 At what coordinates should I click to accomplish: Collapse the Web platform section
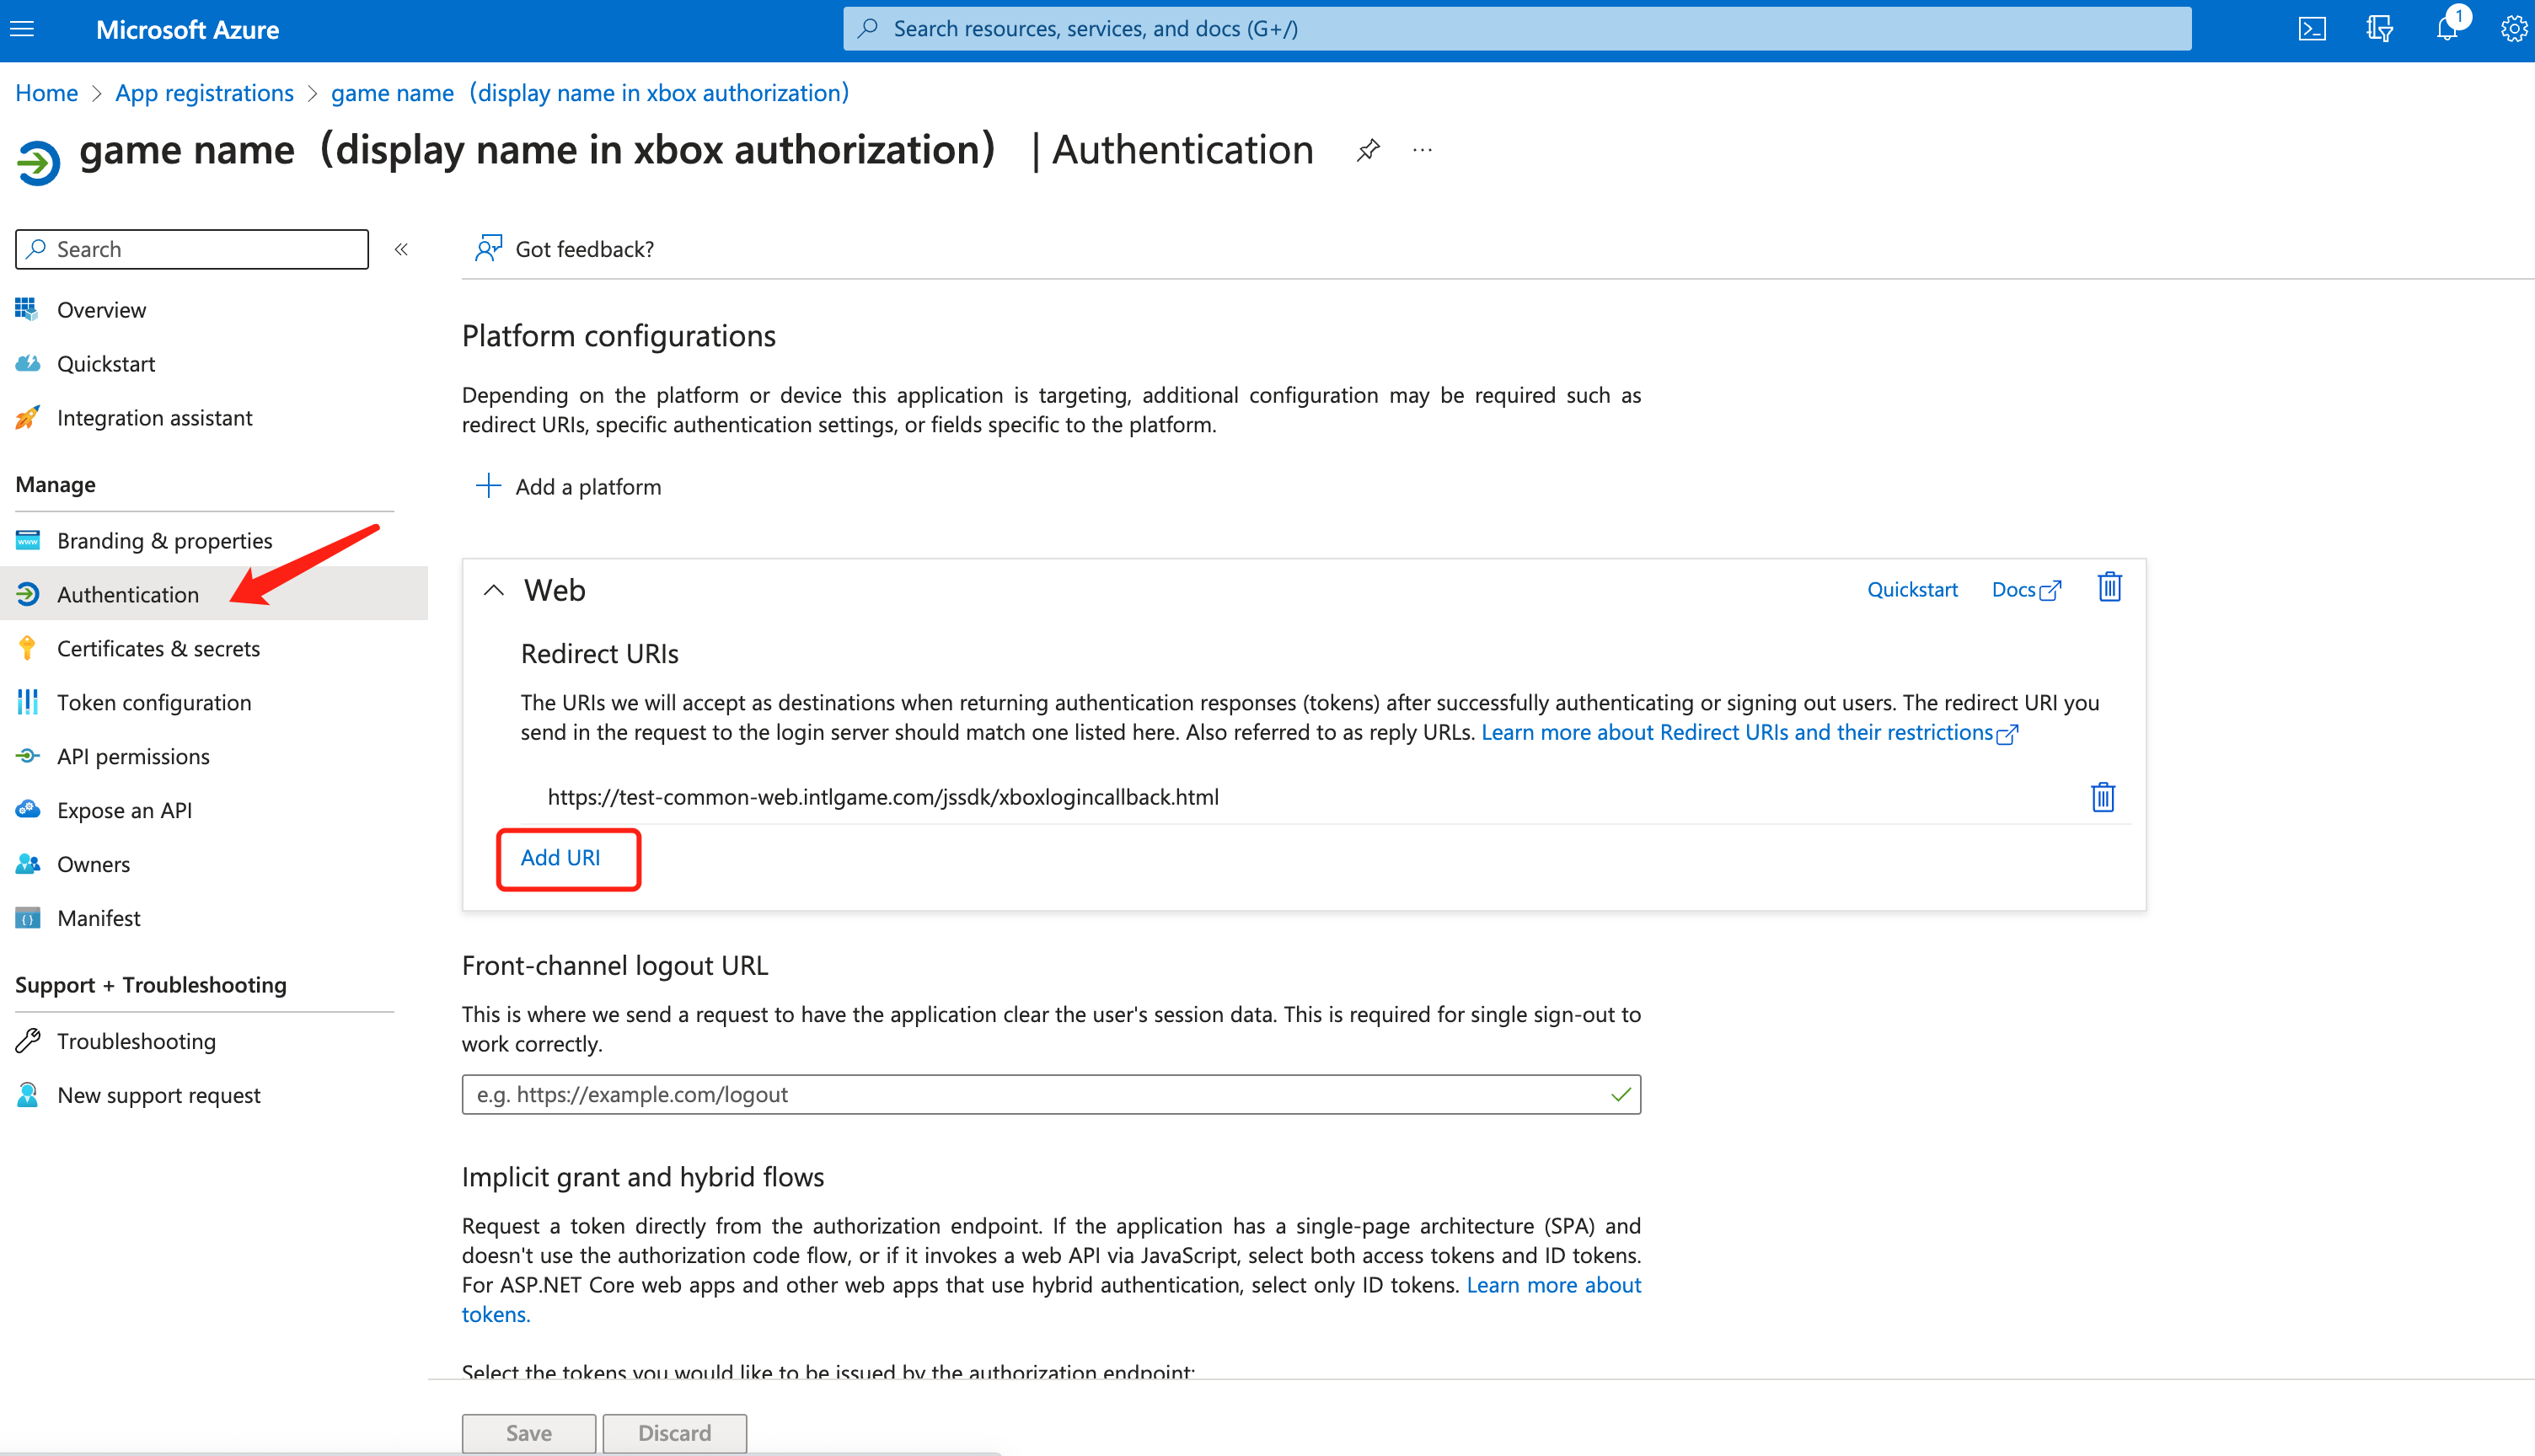tap(494, 590)
